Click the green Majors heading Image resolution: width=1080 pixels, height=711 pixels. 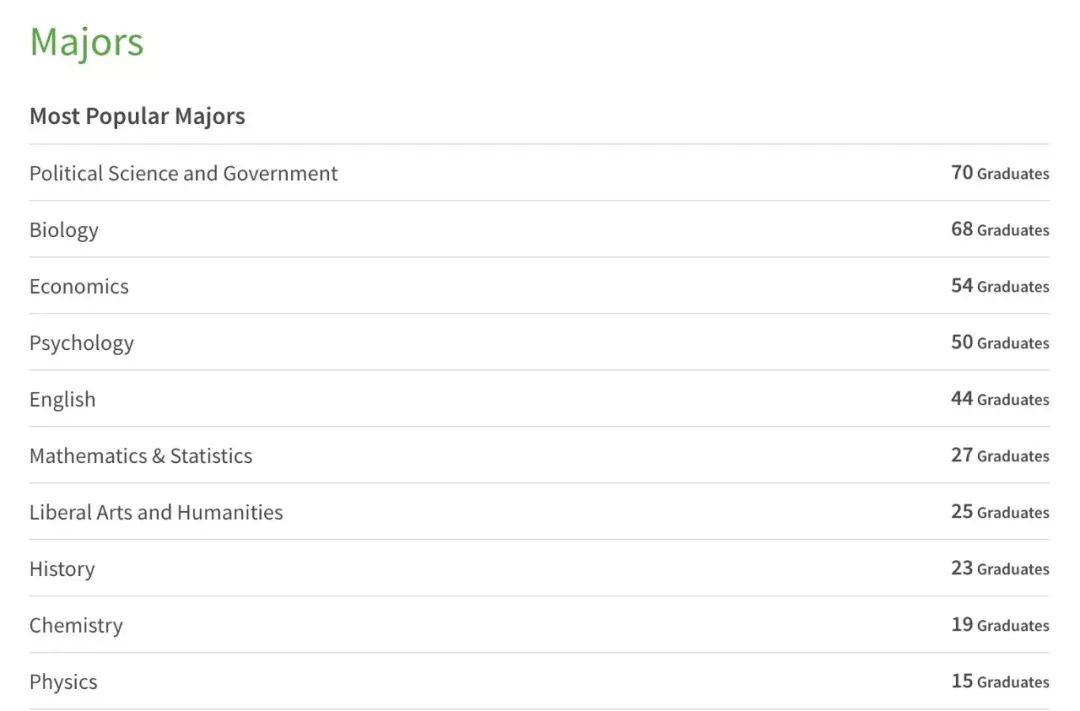pos(87,42)
